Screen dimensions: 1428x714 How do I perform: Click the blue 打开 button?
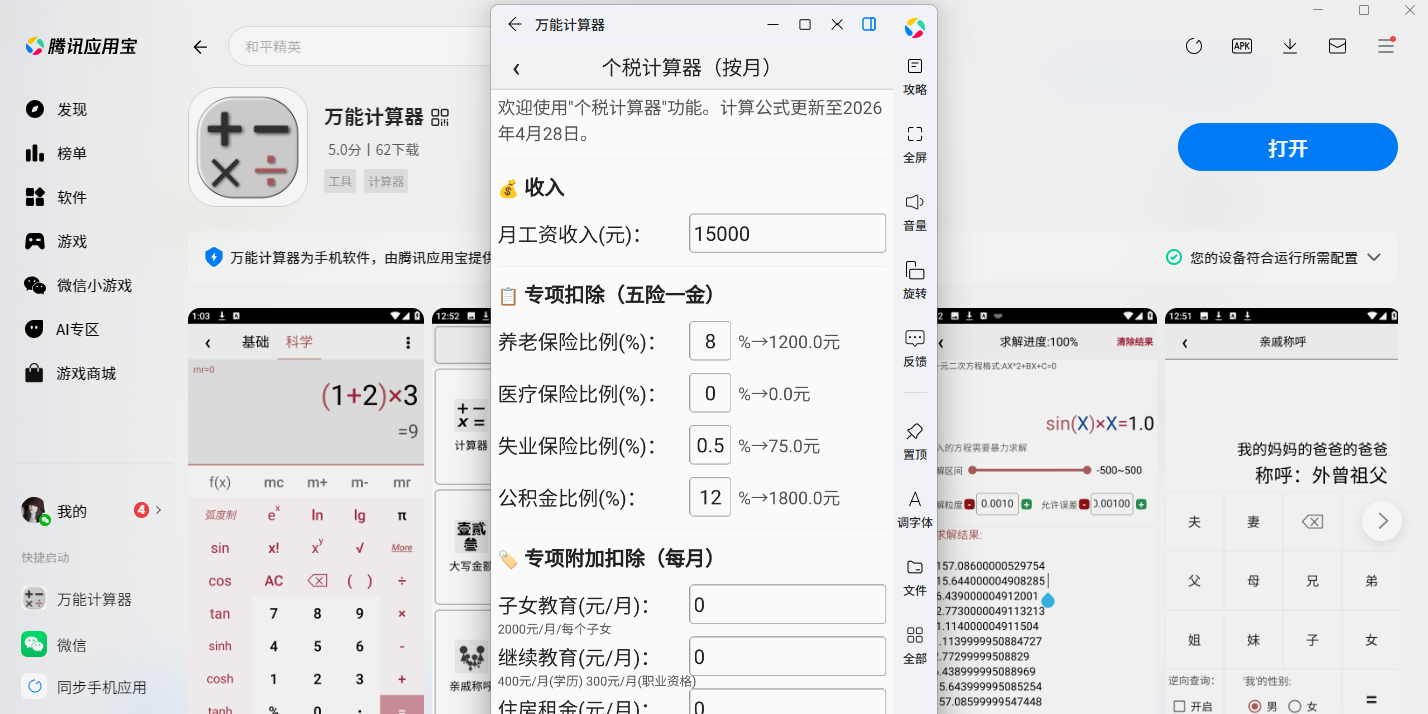[1288, 148]
